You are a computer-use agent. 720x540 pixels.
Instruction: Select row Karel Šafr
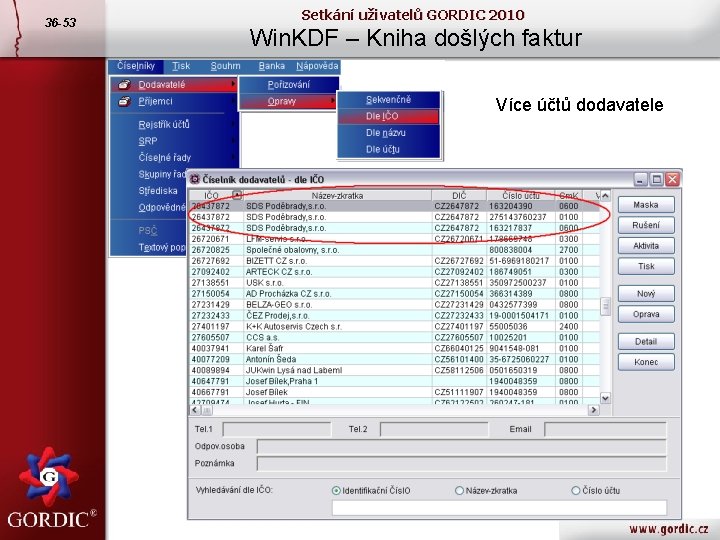coord(394,349)
